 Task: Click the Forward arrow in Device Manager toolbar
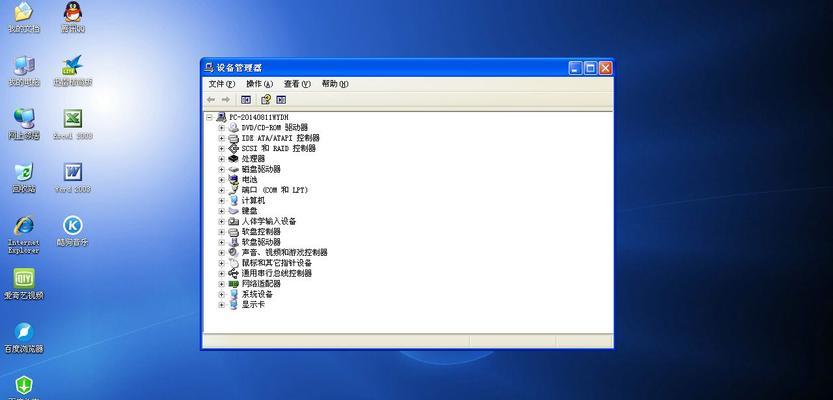226,99
